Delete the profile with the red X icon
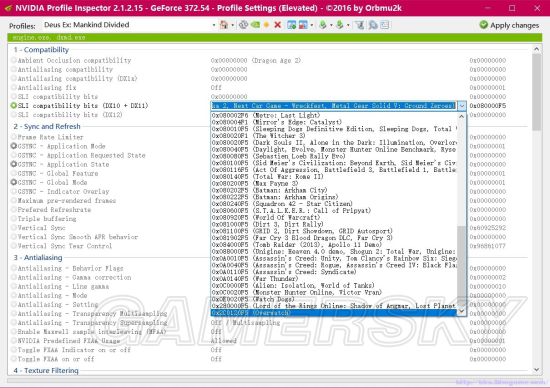Image resolution: width=550 pixels, height=388 pixels. [277, 25]
